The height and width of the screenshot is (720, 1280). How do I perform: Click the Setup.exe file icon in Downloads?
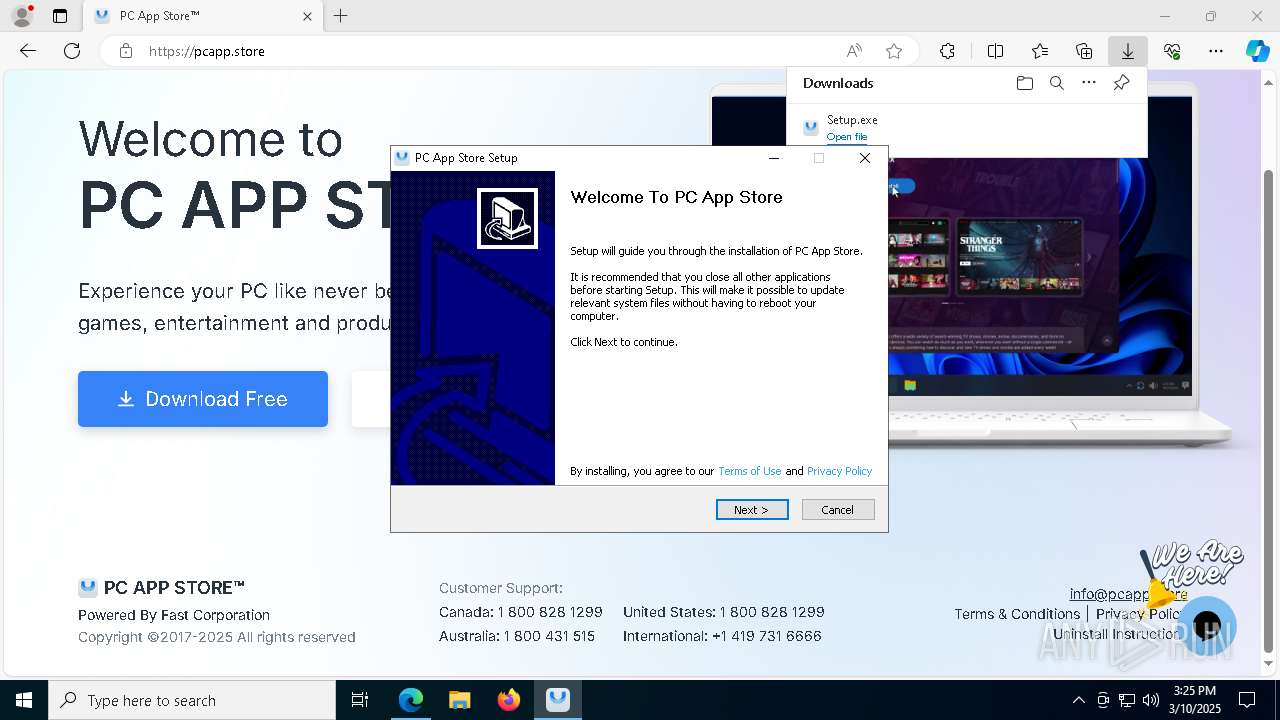pyautogui.click(x=811, y=127)
